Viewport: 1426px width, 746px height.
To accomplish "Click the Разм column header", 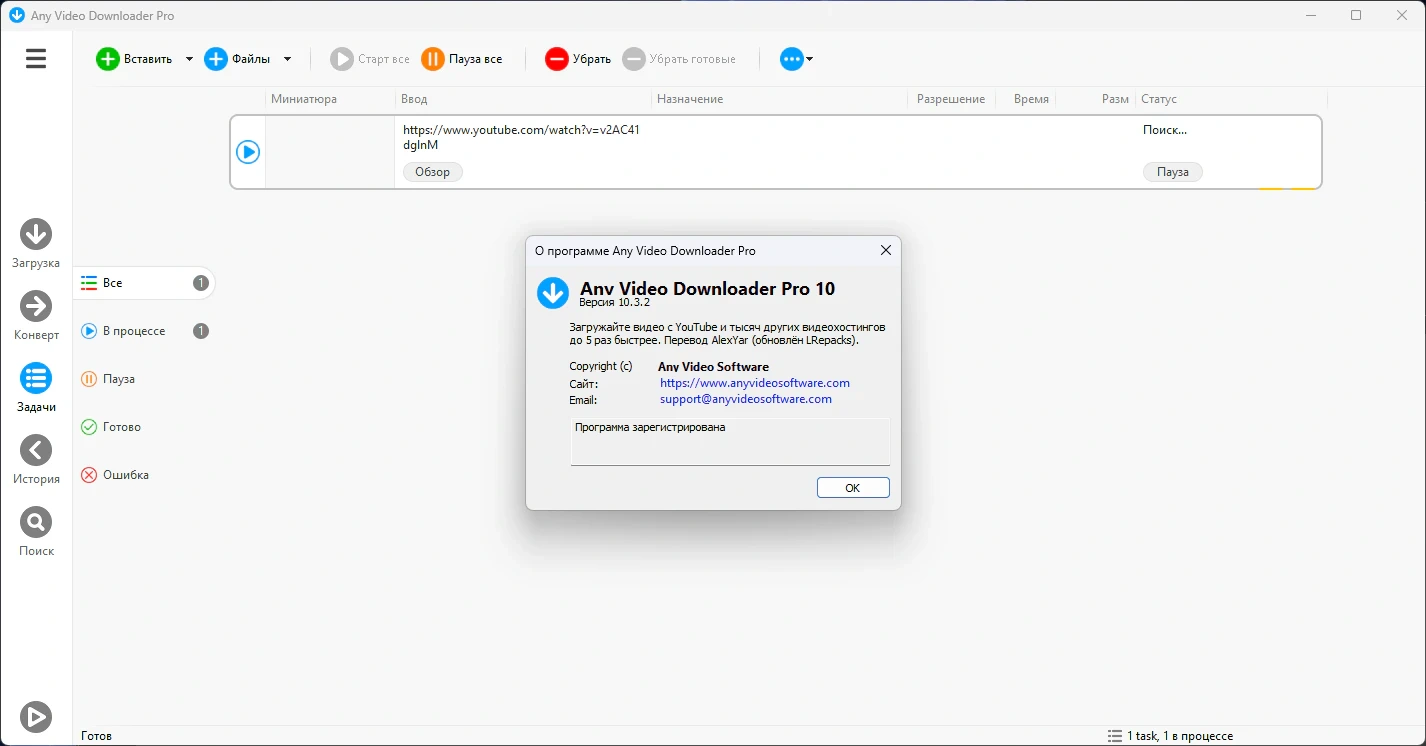I will pos(1115,99).
